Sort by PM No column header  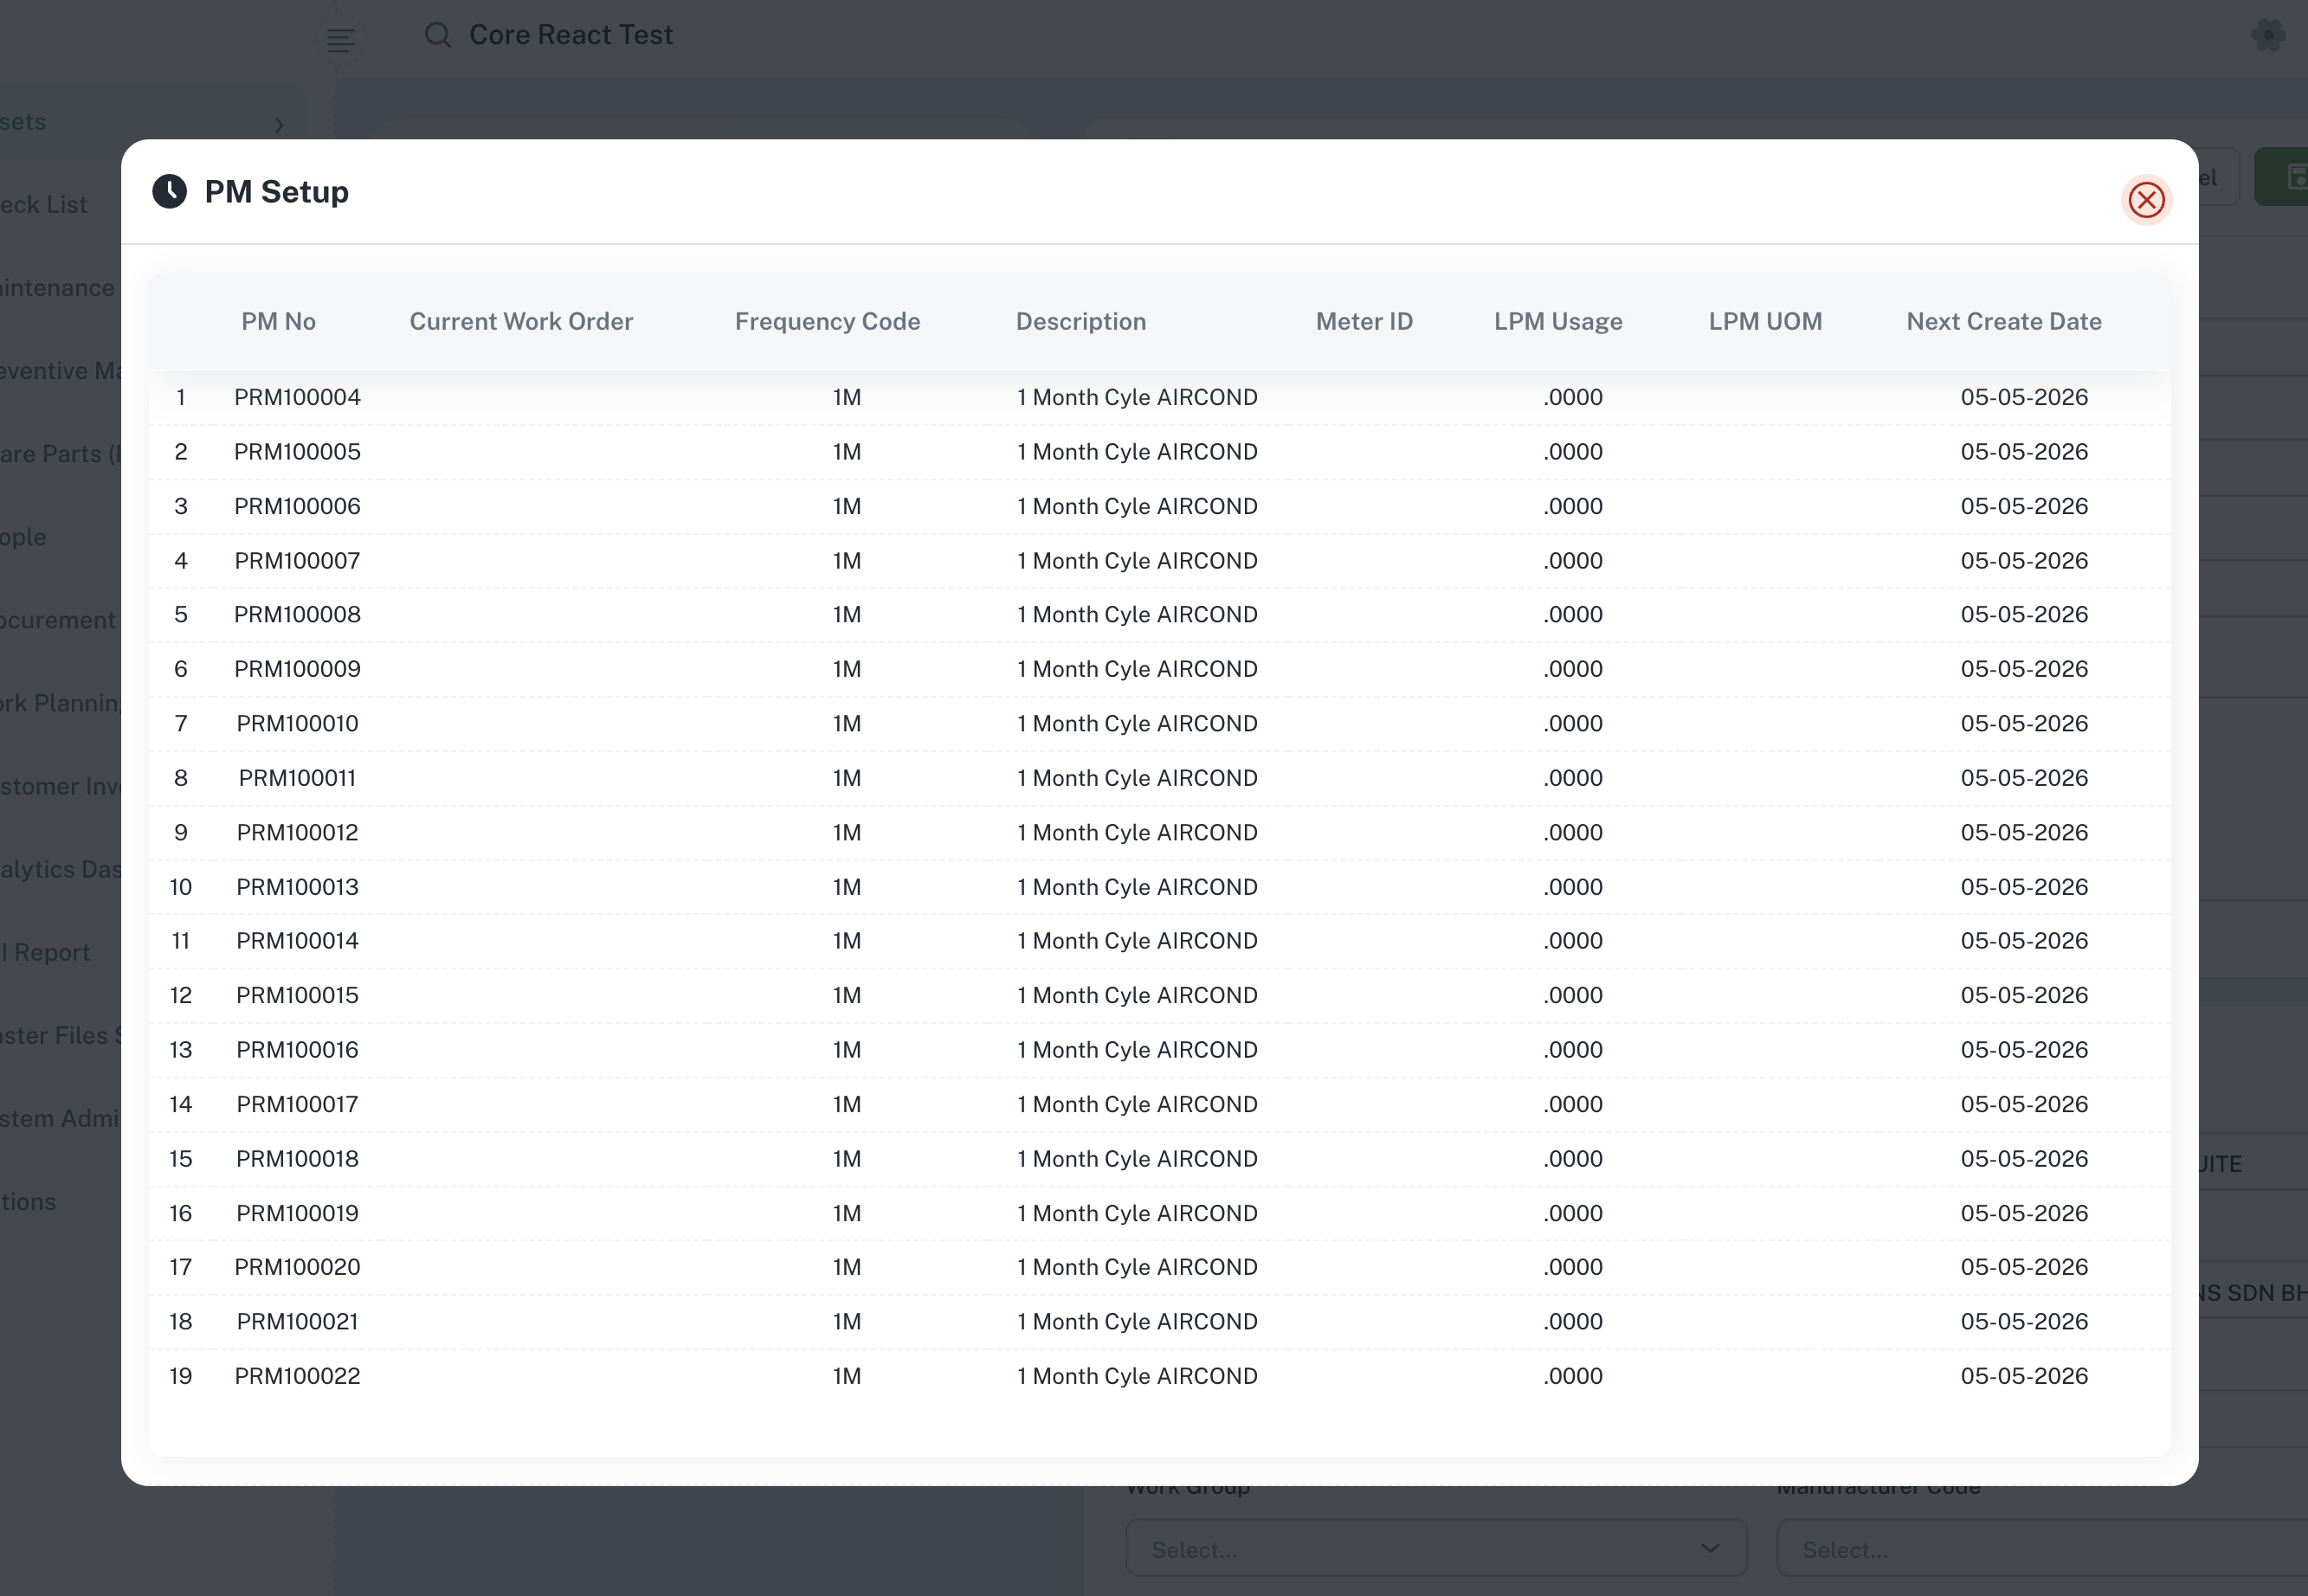pos(278,321)
